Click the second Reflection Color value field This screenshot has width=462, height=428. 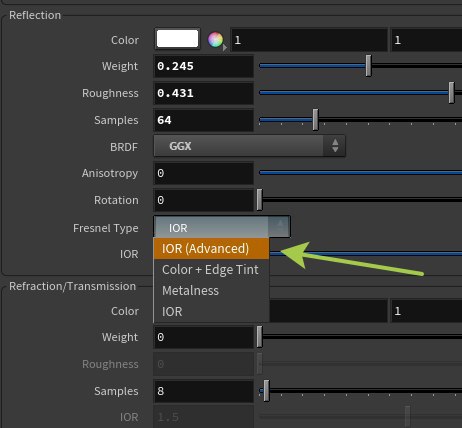pos(427,40)
